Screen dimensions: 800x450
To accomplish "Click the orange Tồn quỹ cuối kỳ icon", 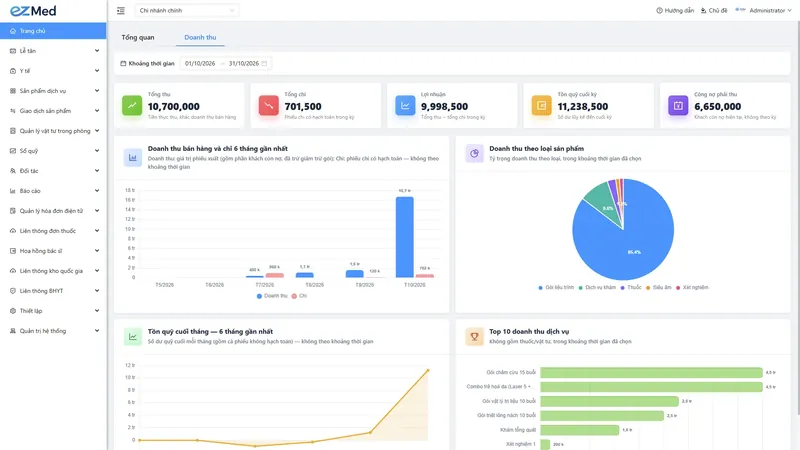I will coord(541,106).
